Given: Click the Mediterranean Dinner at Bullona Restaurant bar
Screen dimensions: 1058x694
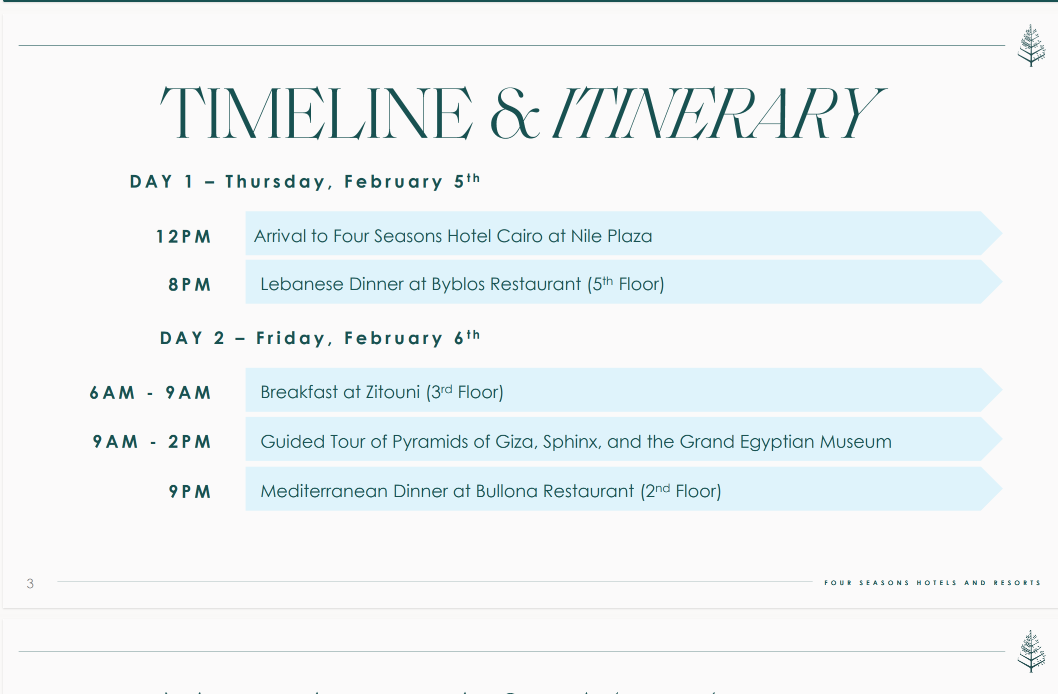Looking at the screenshot, I should point(623,489).
